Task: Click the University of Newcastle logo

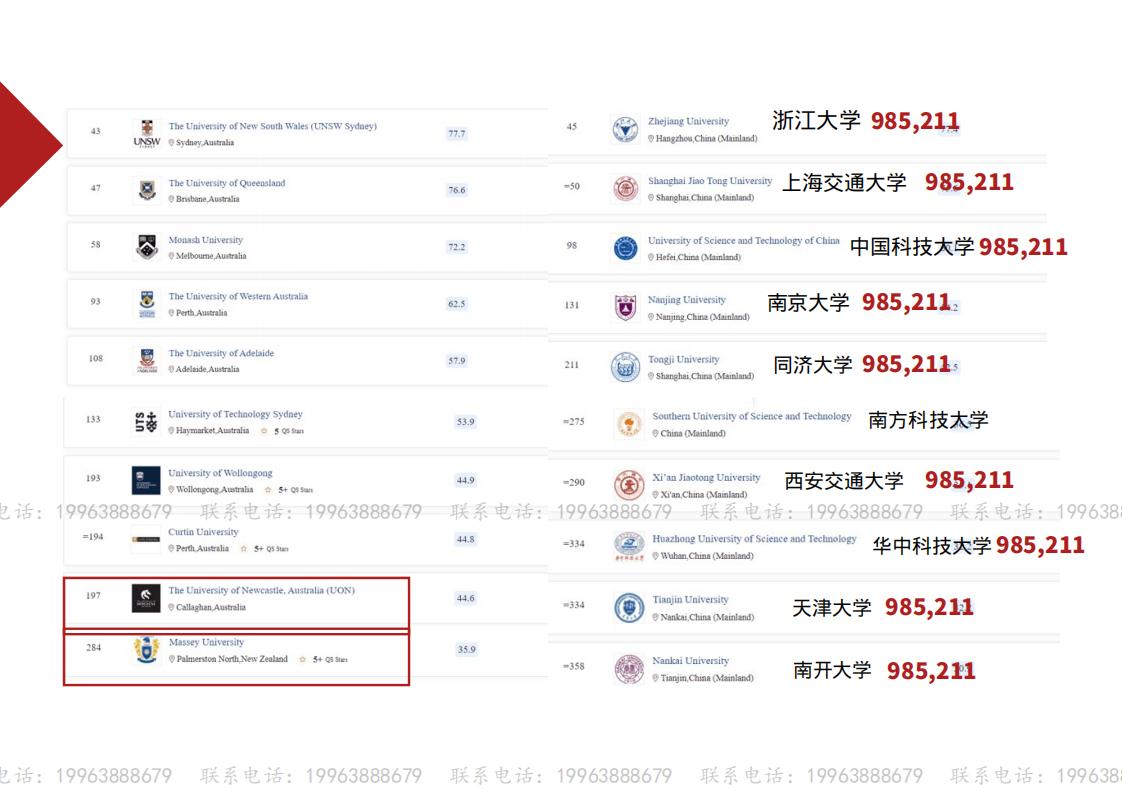Action: (x=146, y=599)
